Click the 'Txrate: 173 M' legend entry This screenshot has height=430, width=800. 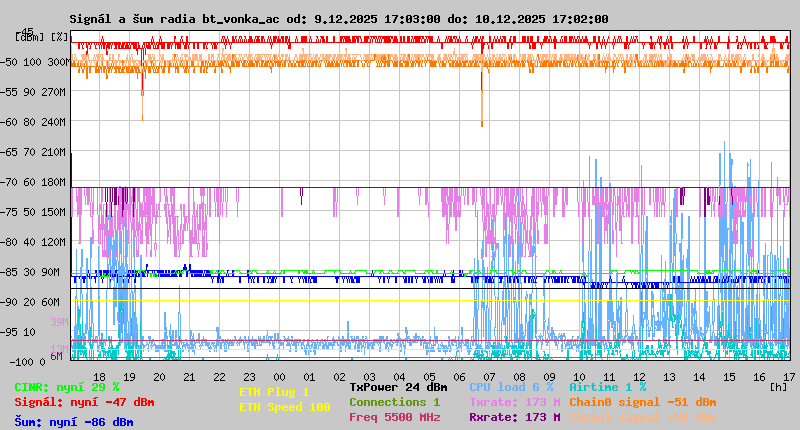tap(515, 402)
